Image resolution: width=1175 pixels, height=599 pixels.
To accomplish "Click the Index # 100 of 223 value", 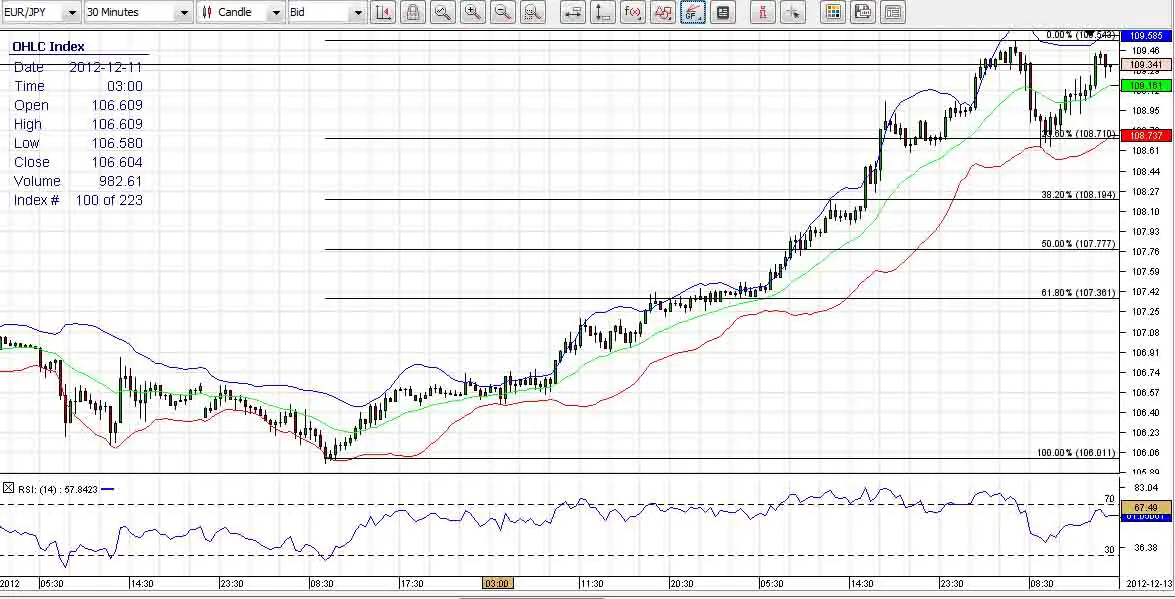I will pos(109,200).
